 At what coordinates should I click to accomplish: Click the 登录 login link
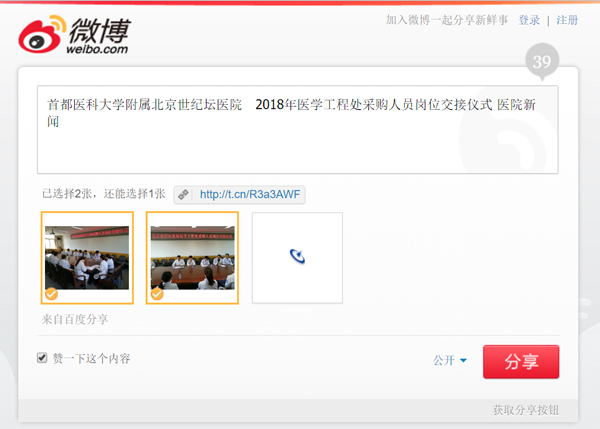click(529, 20)
